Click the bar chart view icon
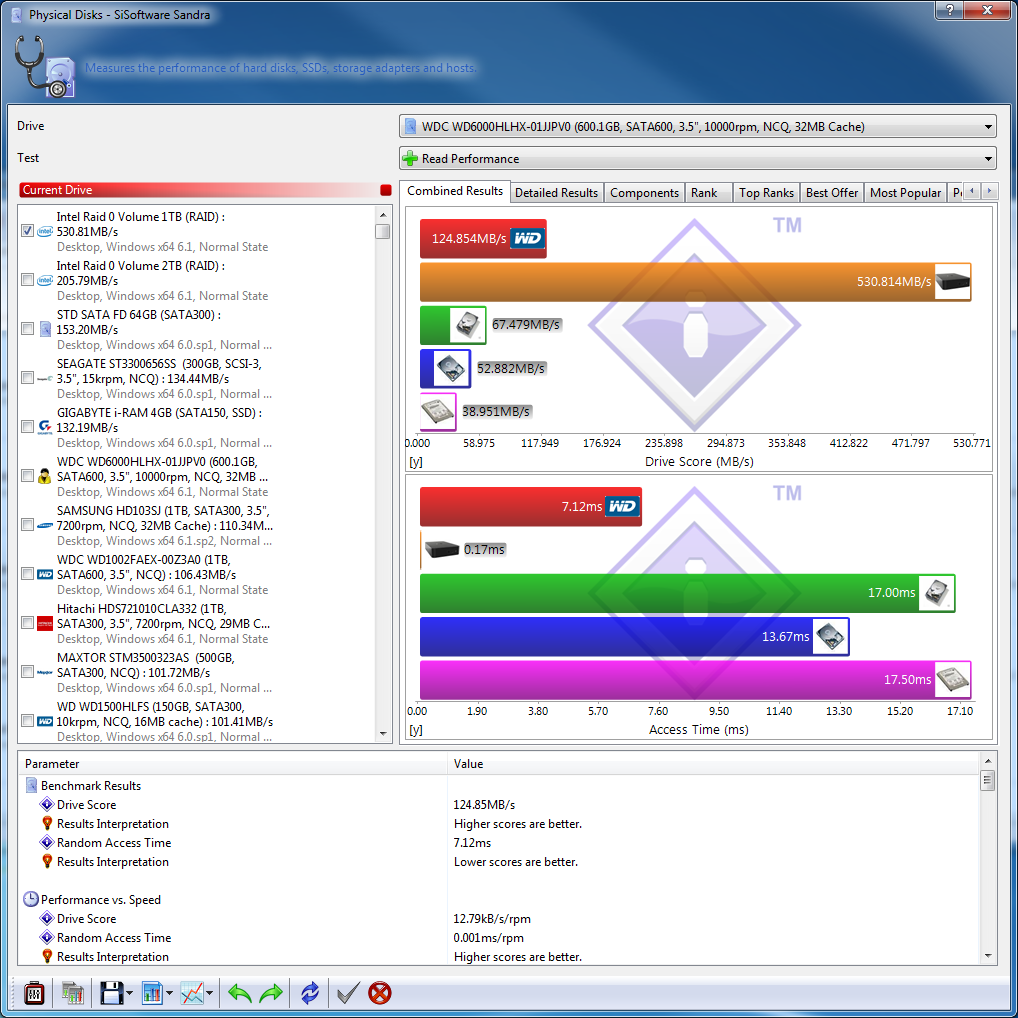The height and width of the screenshot is (1018, 1018). 152,993
